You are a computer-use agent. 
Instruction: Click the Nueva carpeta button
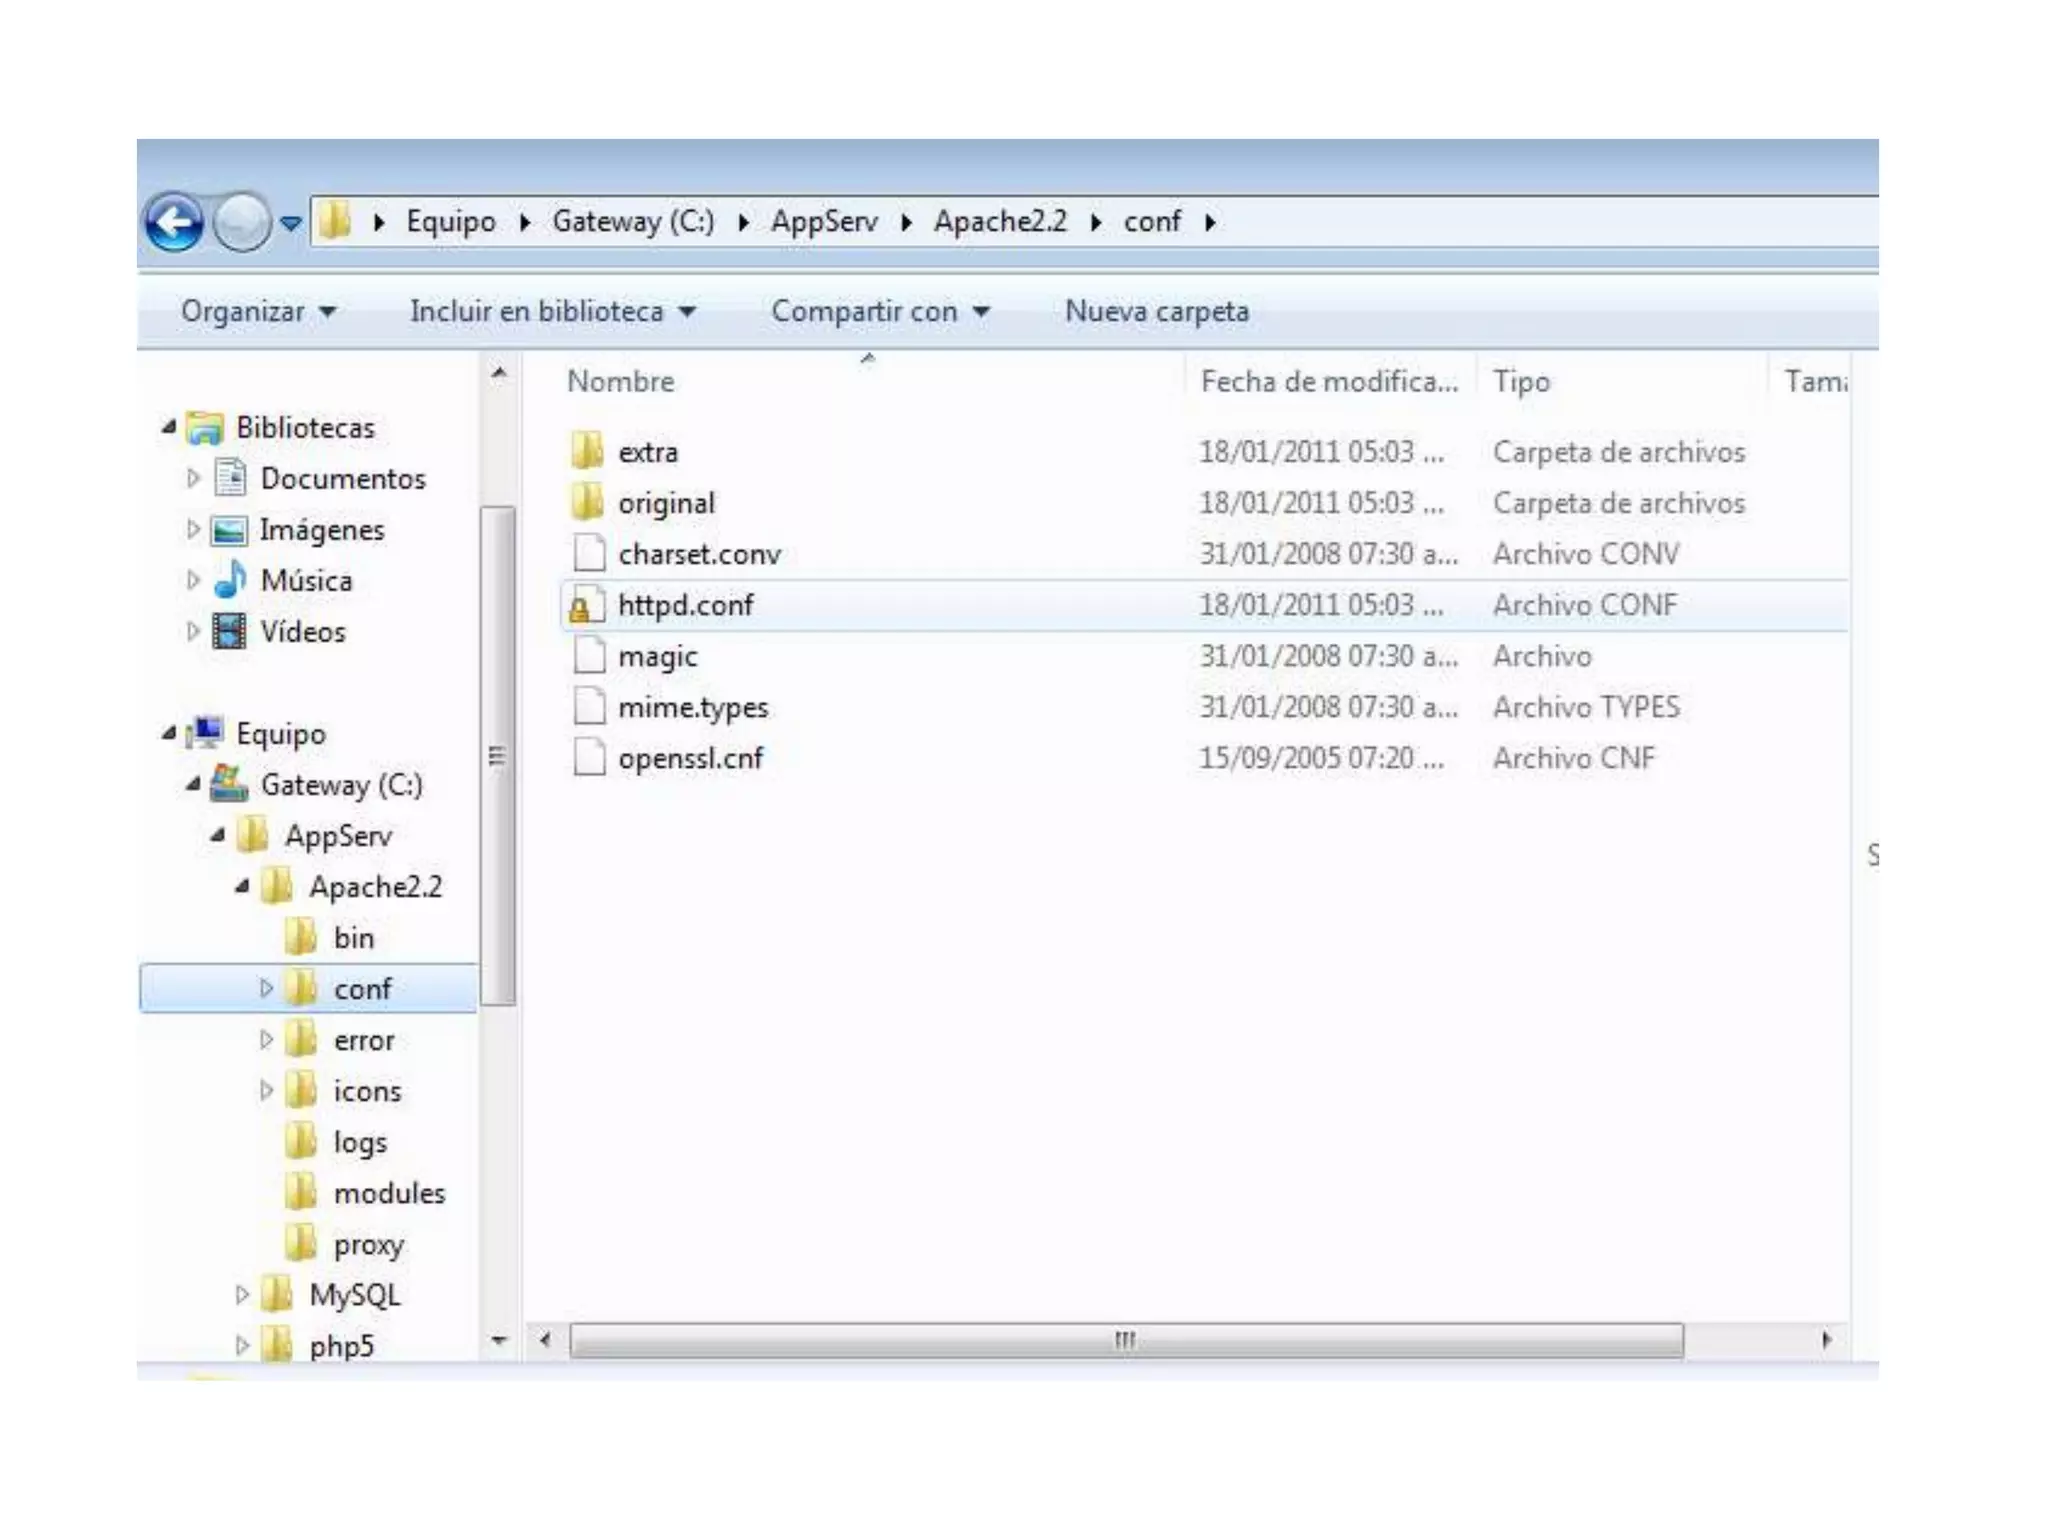click(1156, 311)
